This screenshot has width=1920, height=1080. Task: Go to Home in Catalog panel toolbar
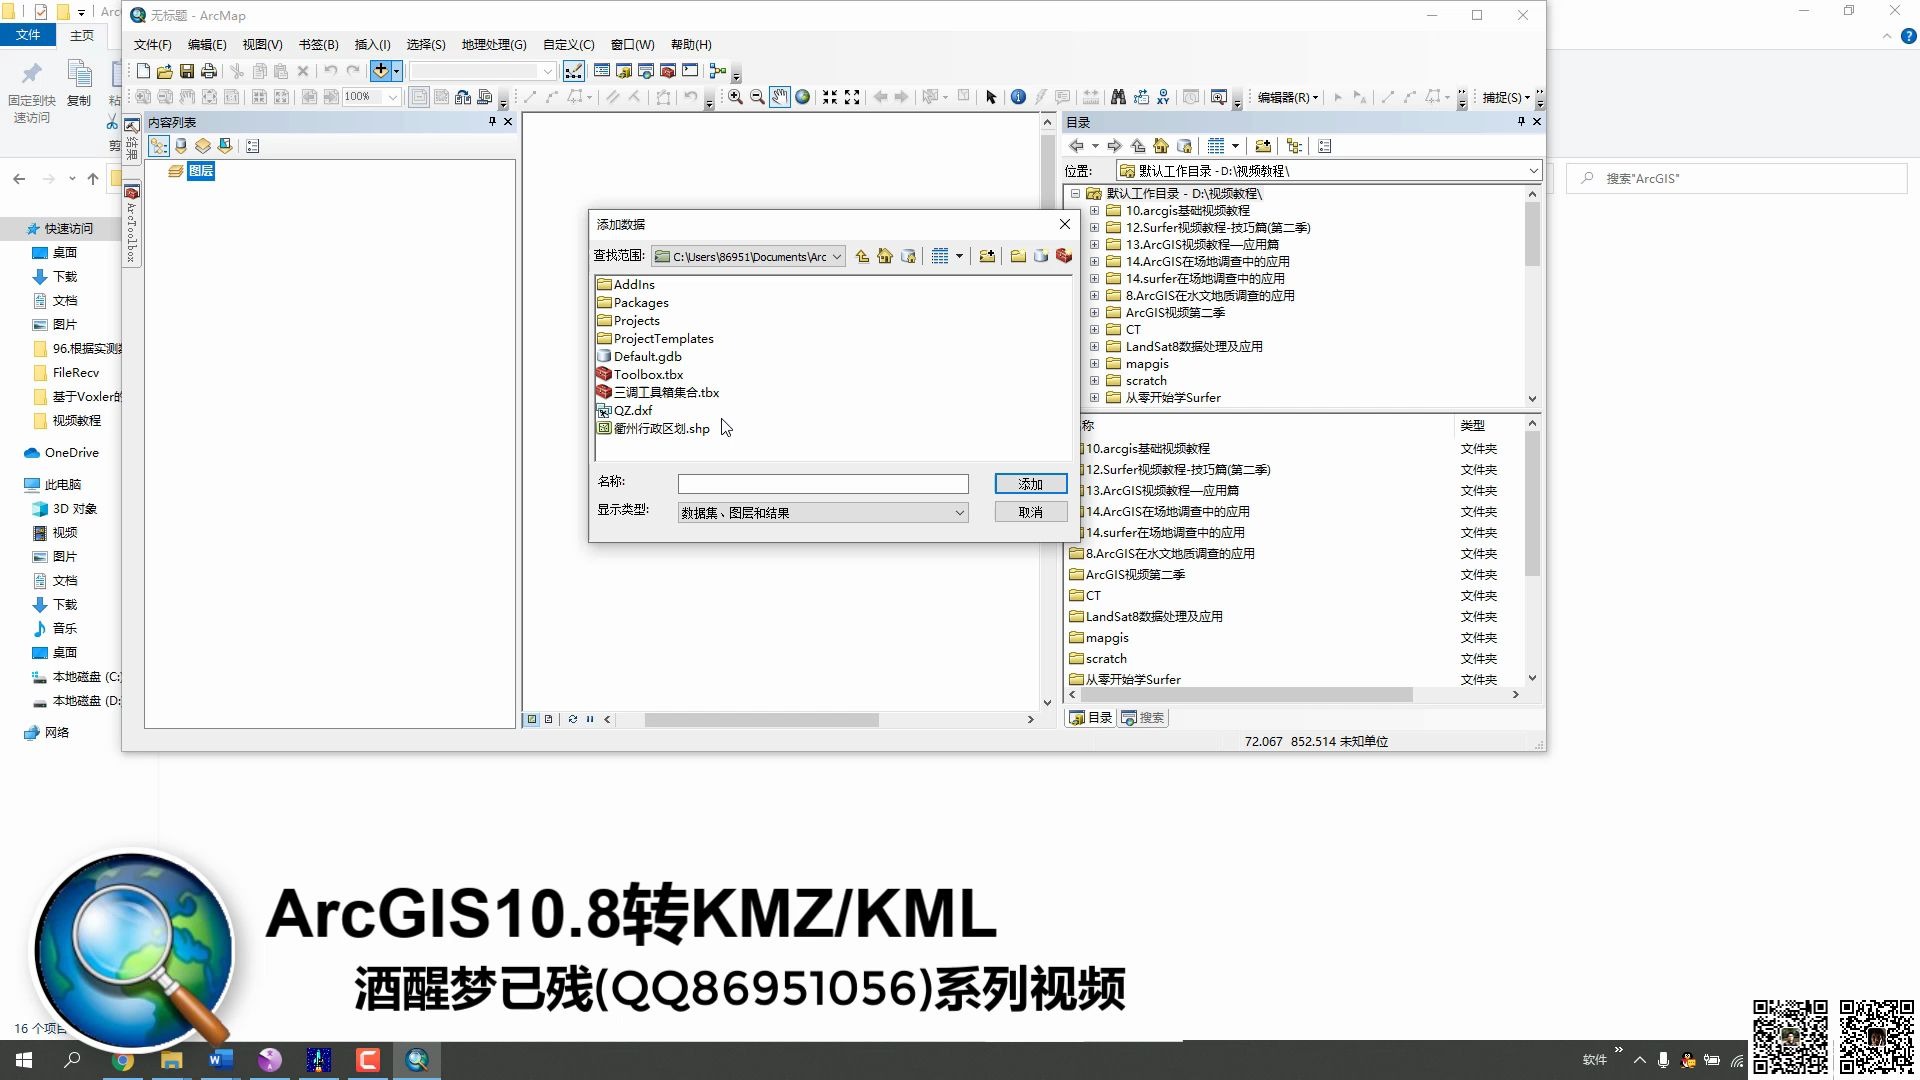coord(1161,146)
